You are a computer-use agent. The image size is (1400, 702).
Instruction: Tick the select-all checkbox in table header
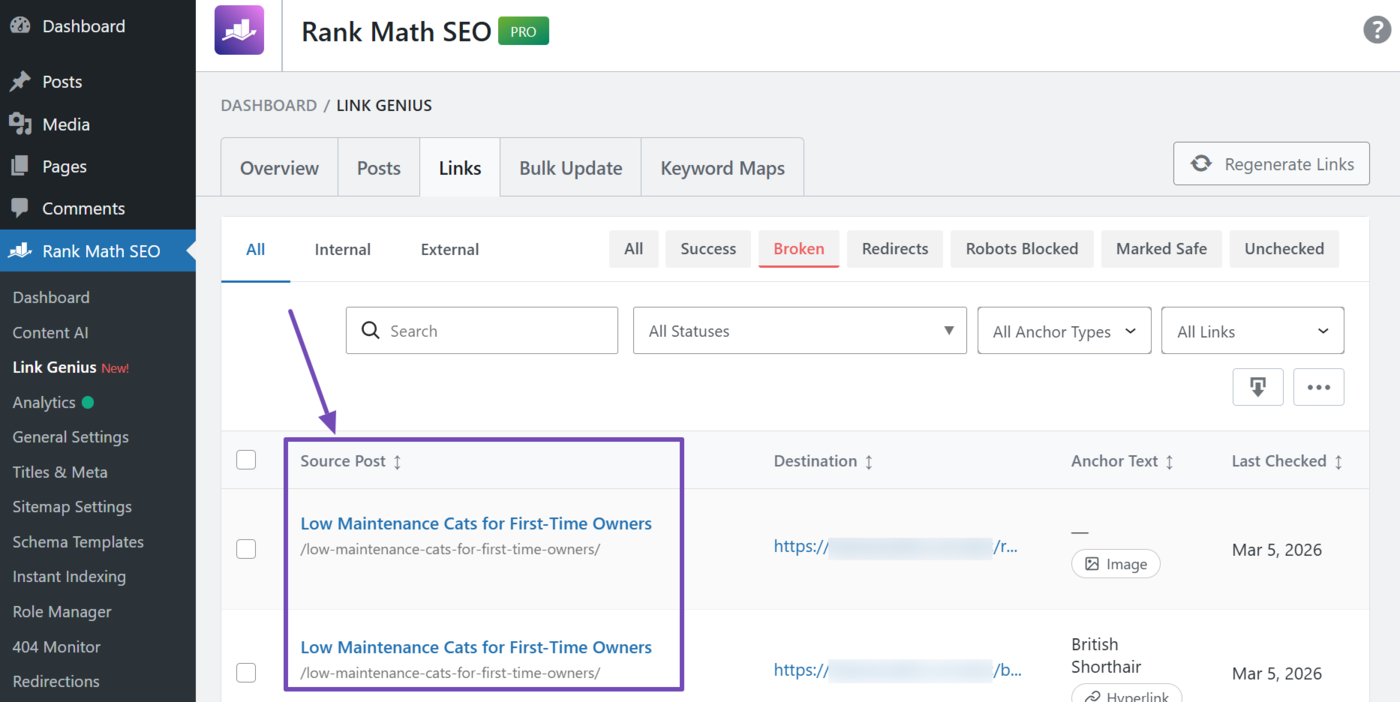(246, 460)
